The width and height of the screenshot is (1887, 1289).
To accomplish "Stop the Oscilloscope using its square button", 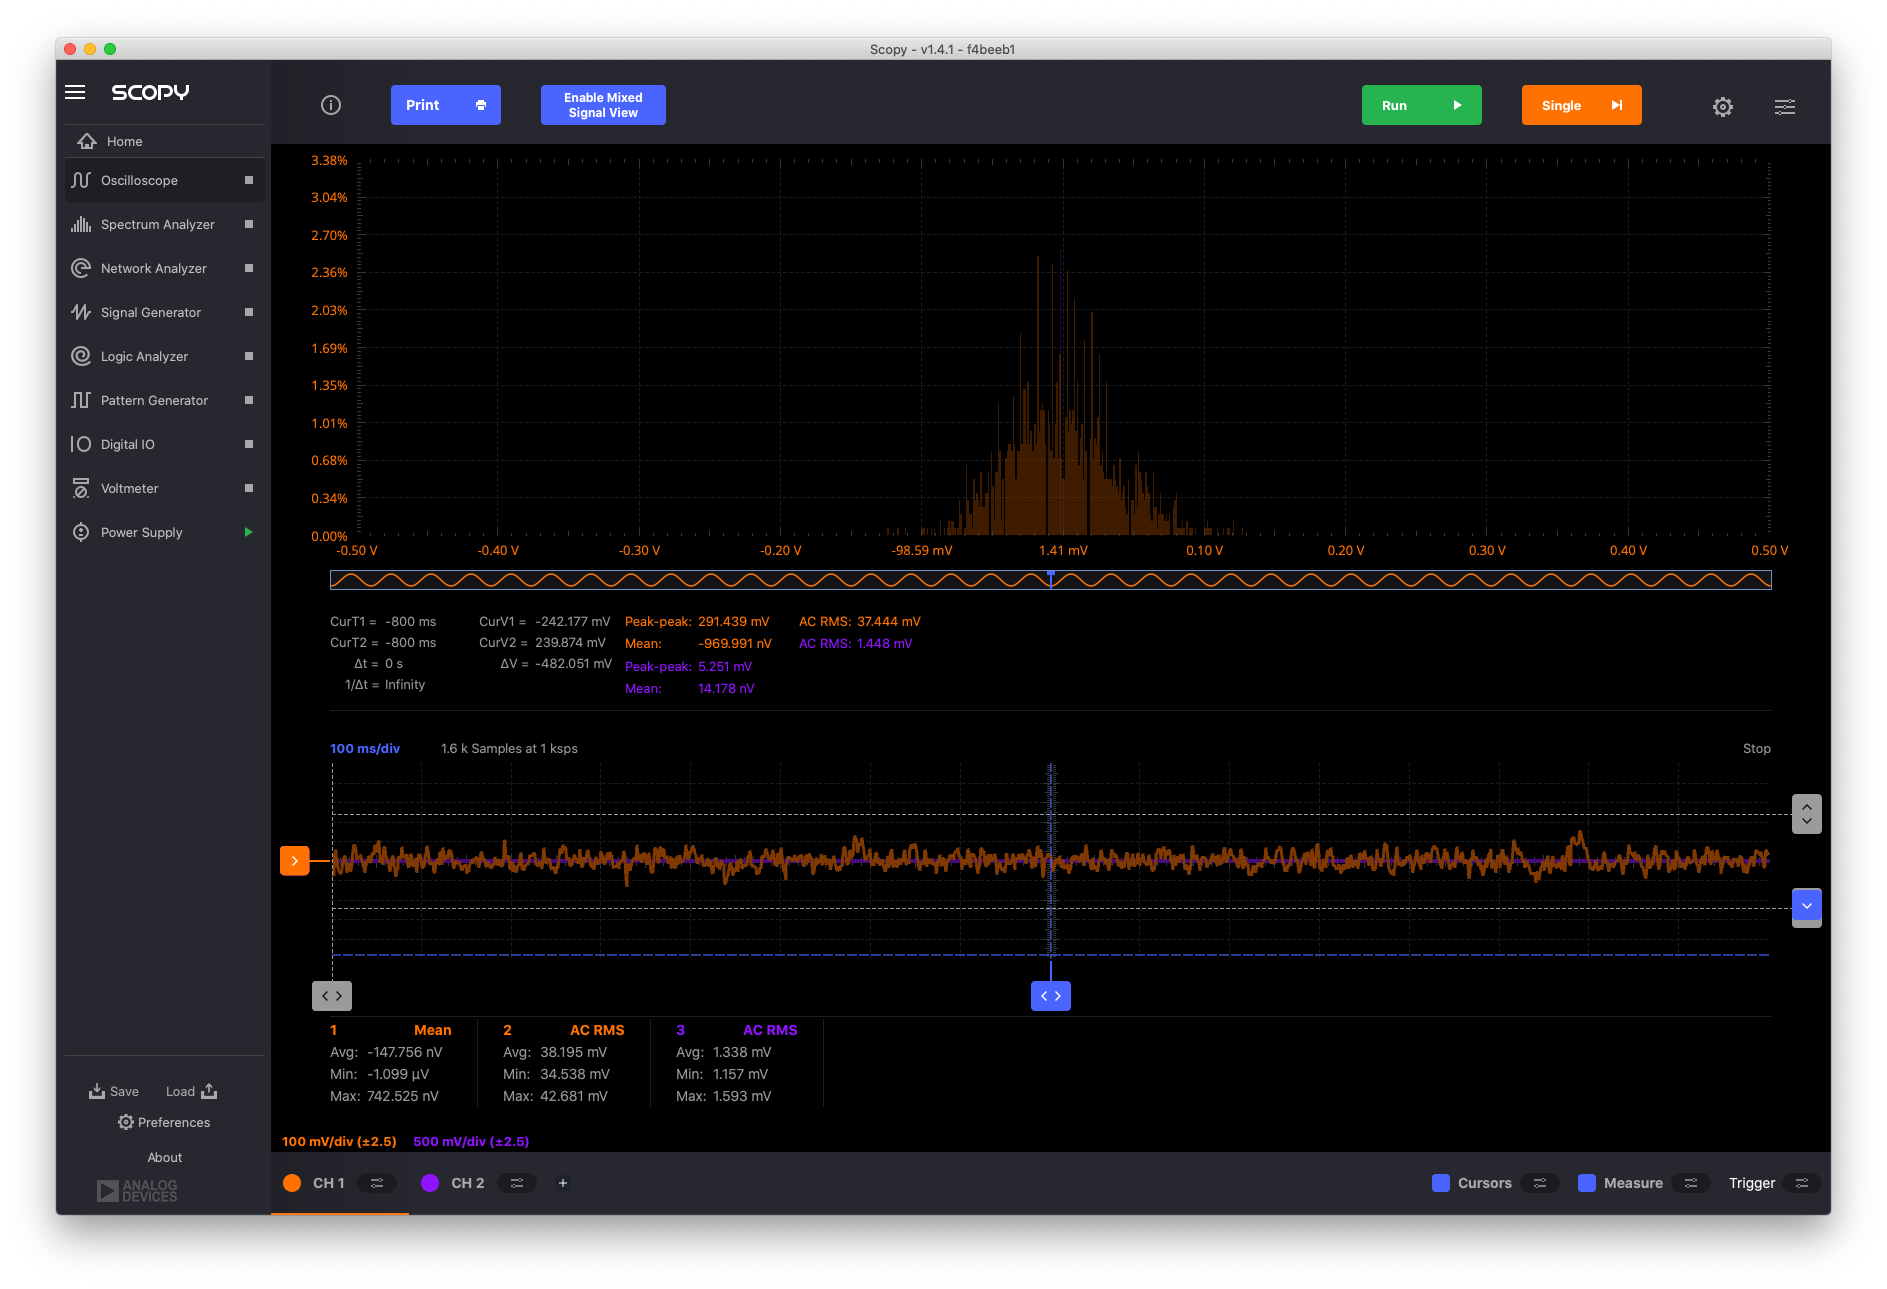I will (x=249, y=180).
